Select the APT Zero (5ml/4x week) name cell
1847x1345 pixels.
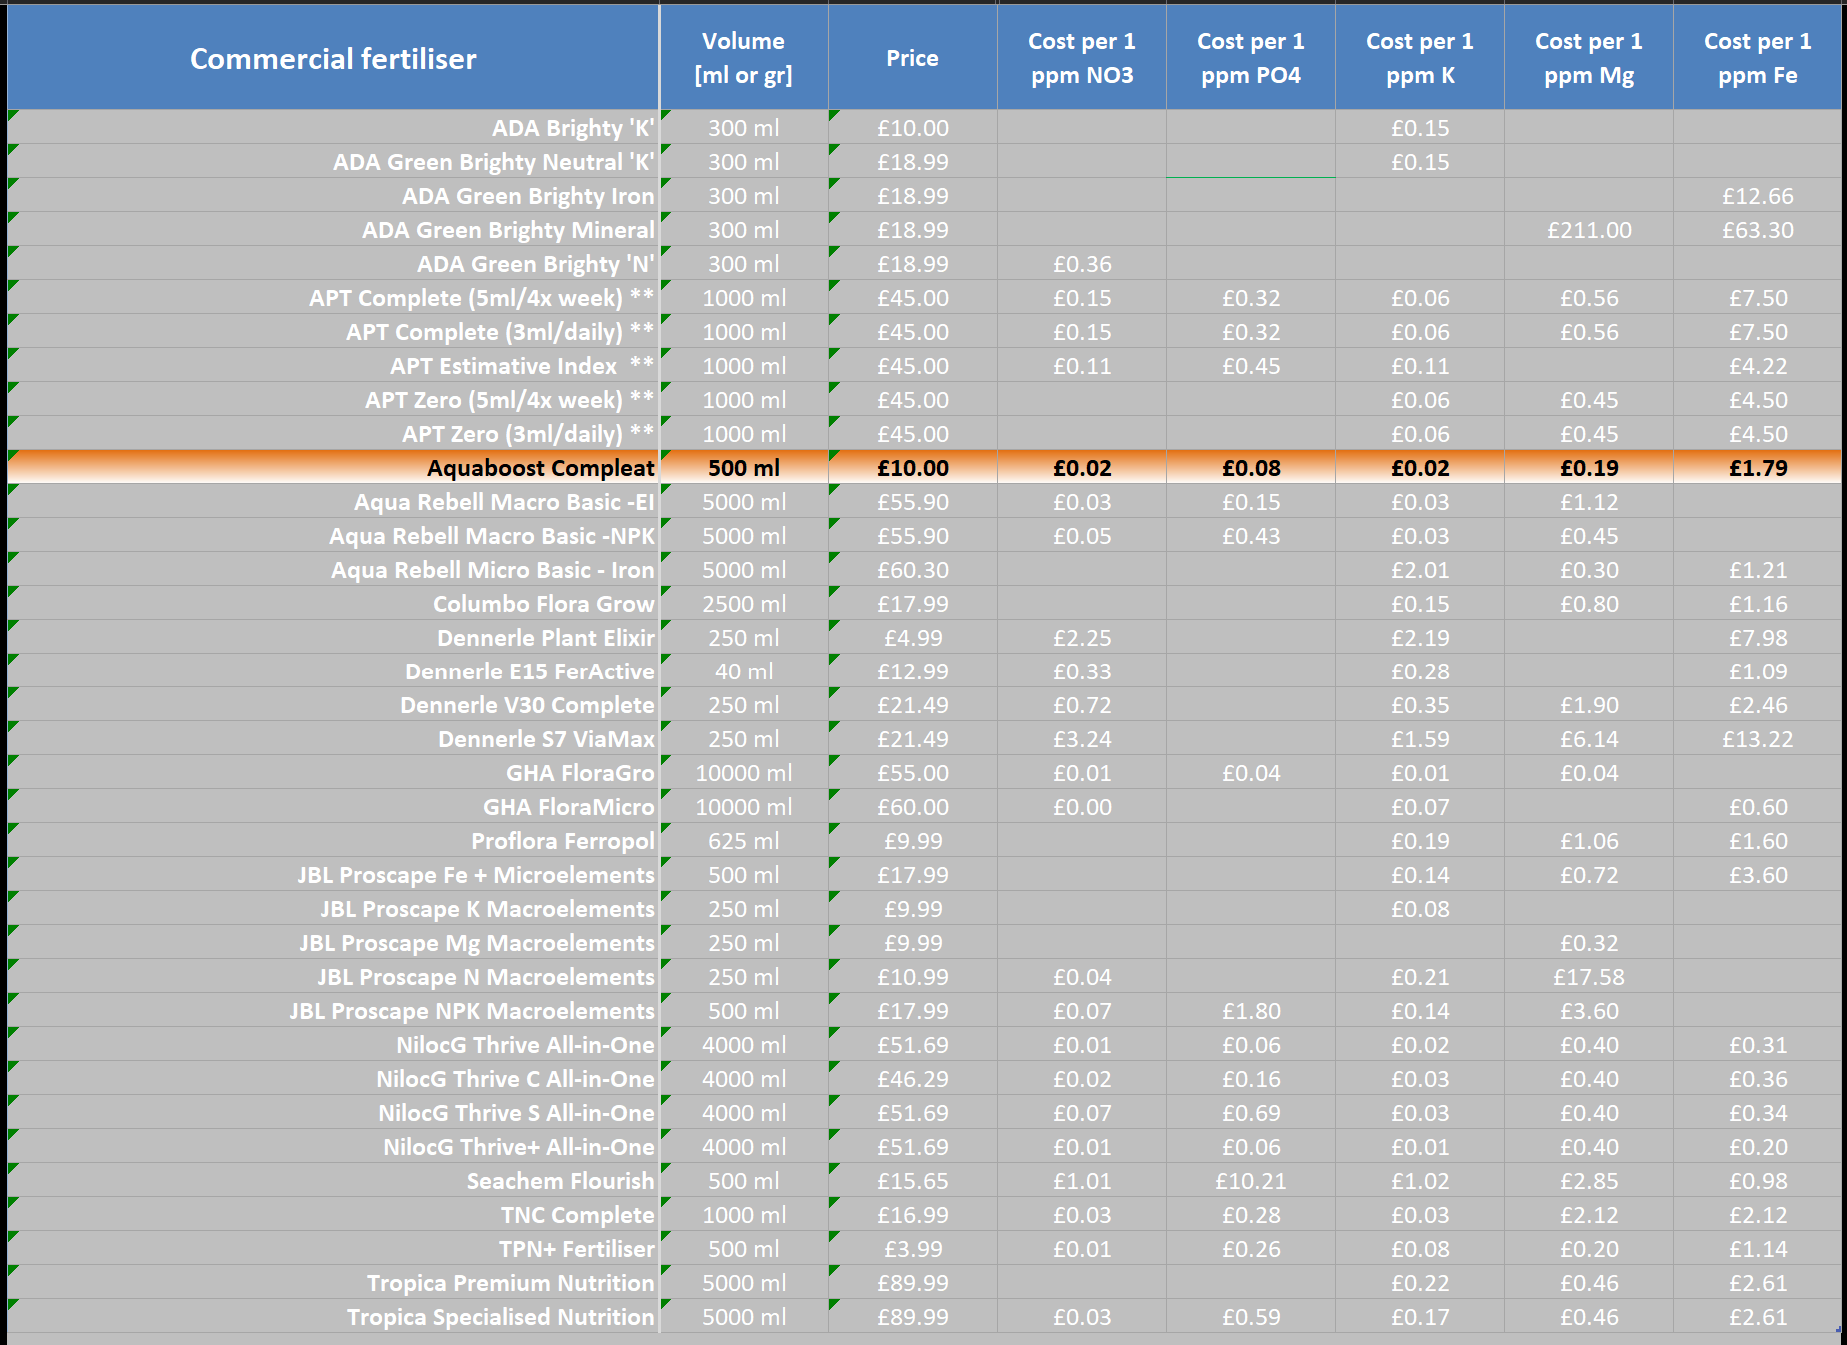coord(333,400)
